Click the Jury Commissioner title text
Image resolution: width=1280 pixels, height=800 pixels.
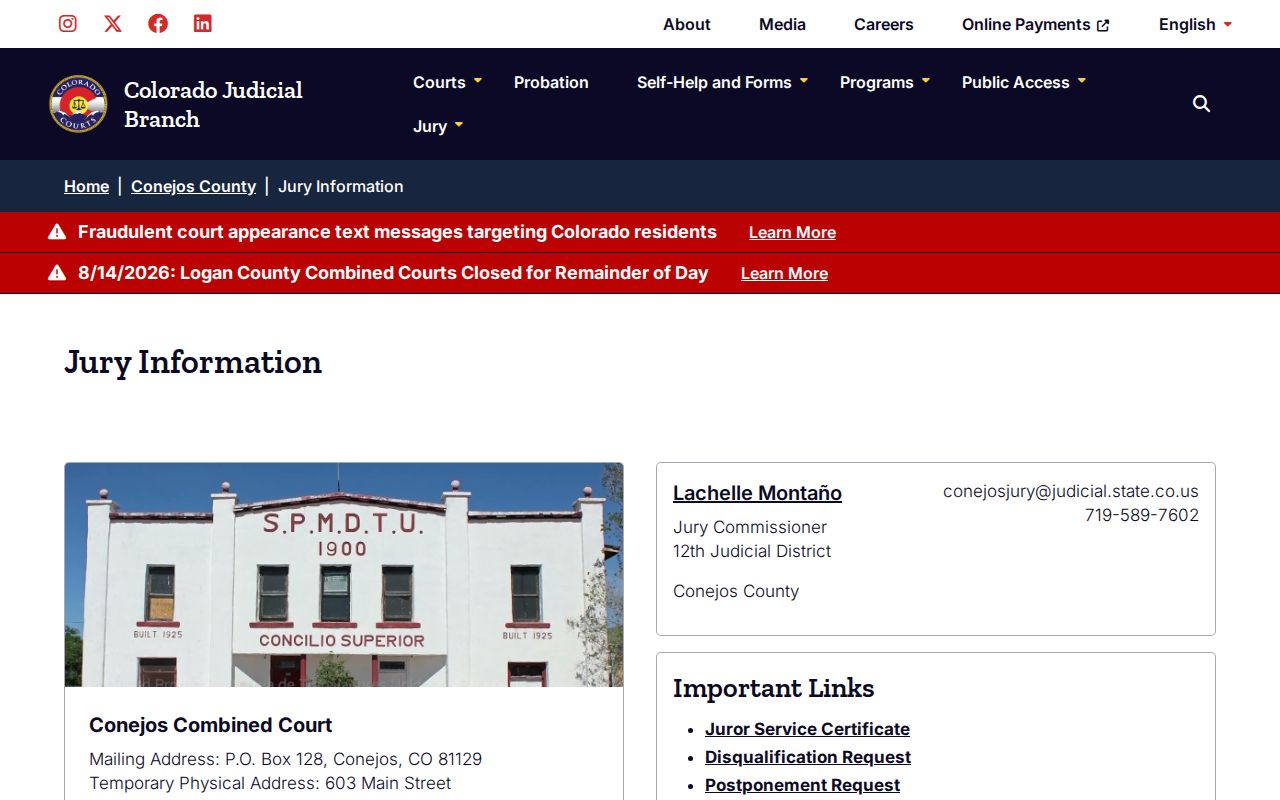click(x=750, y=527)
